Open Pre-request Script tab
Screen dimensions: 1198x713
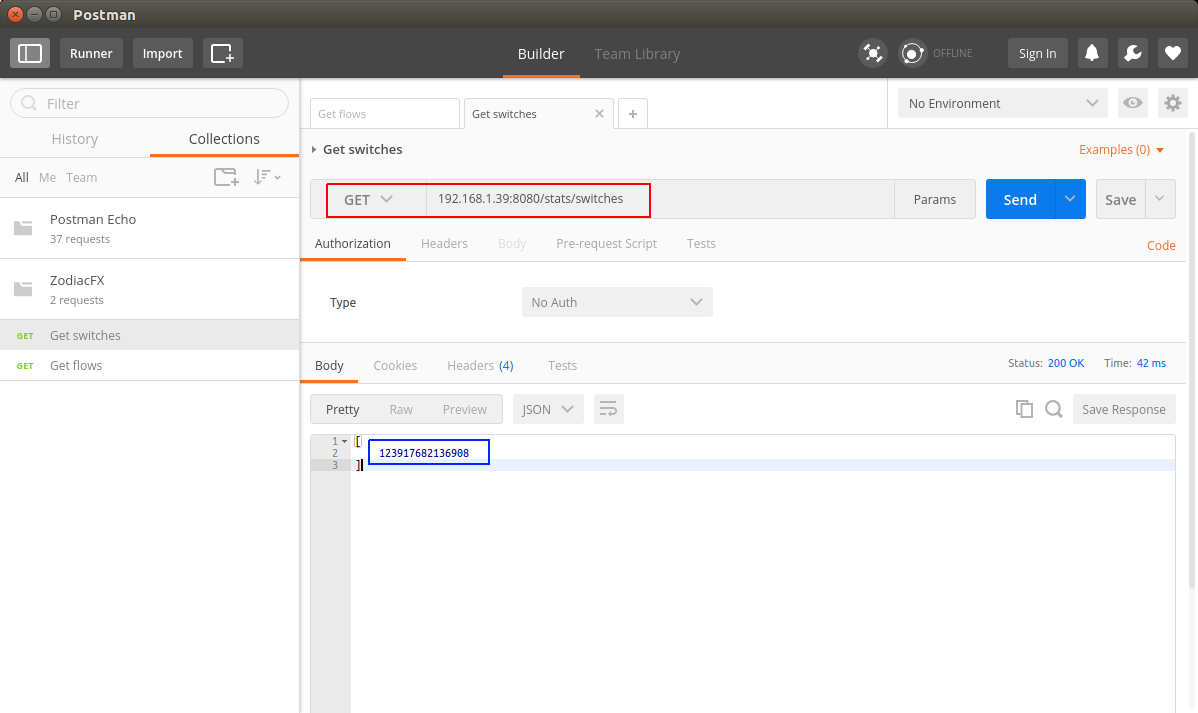pos(607,243)
